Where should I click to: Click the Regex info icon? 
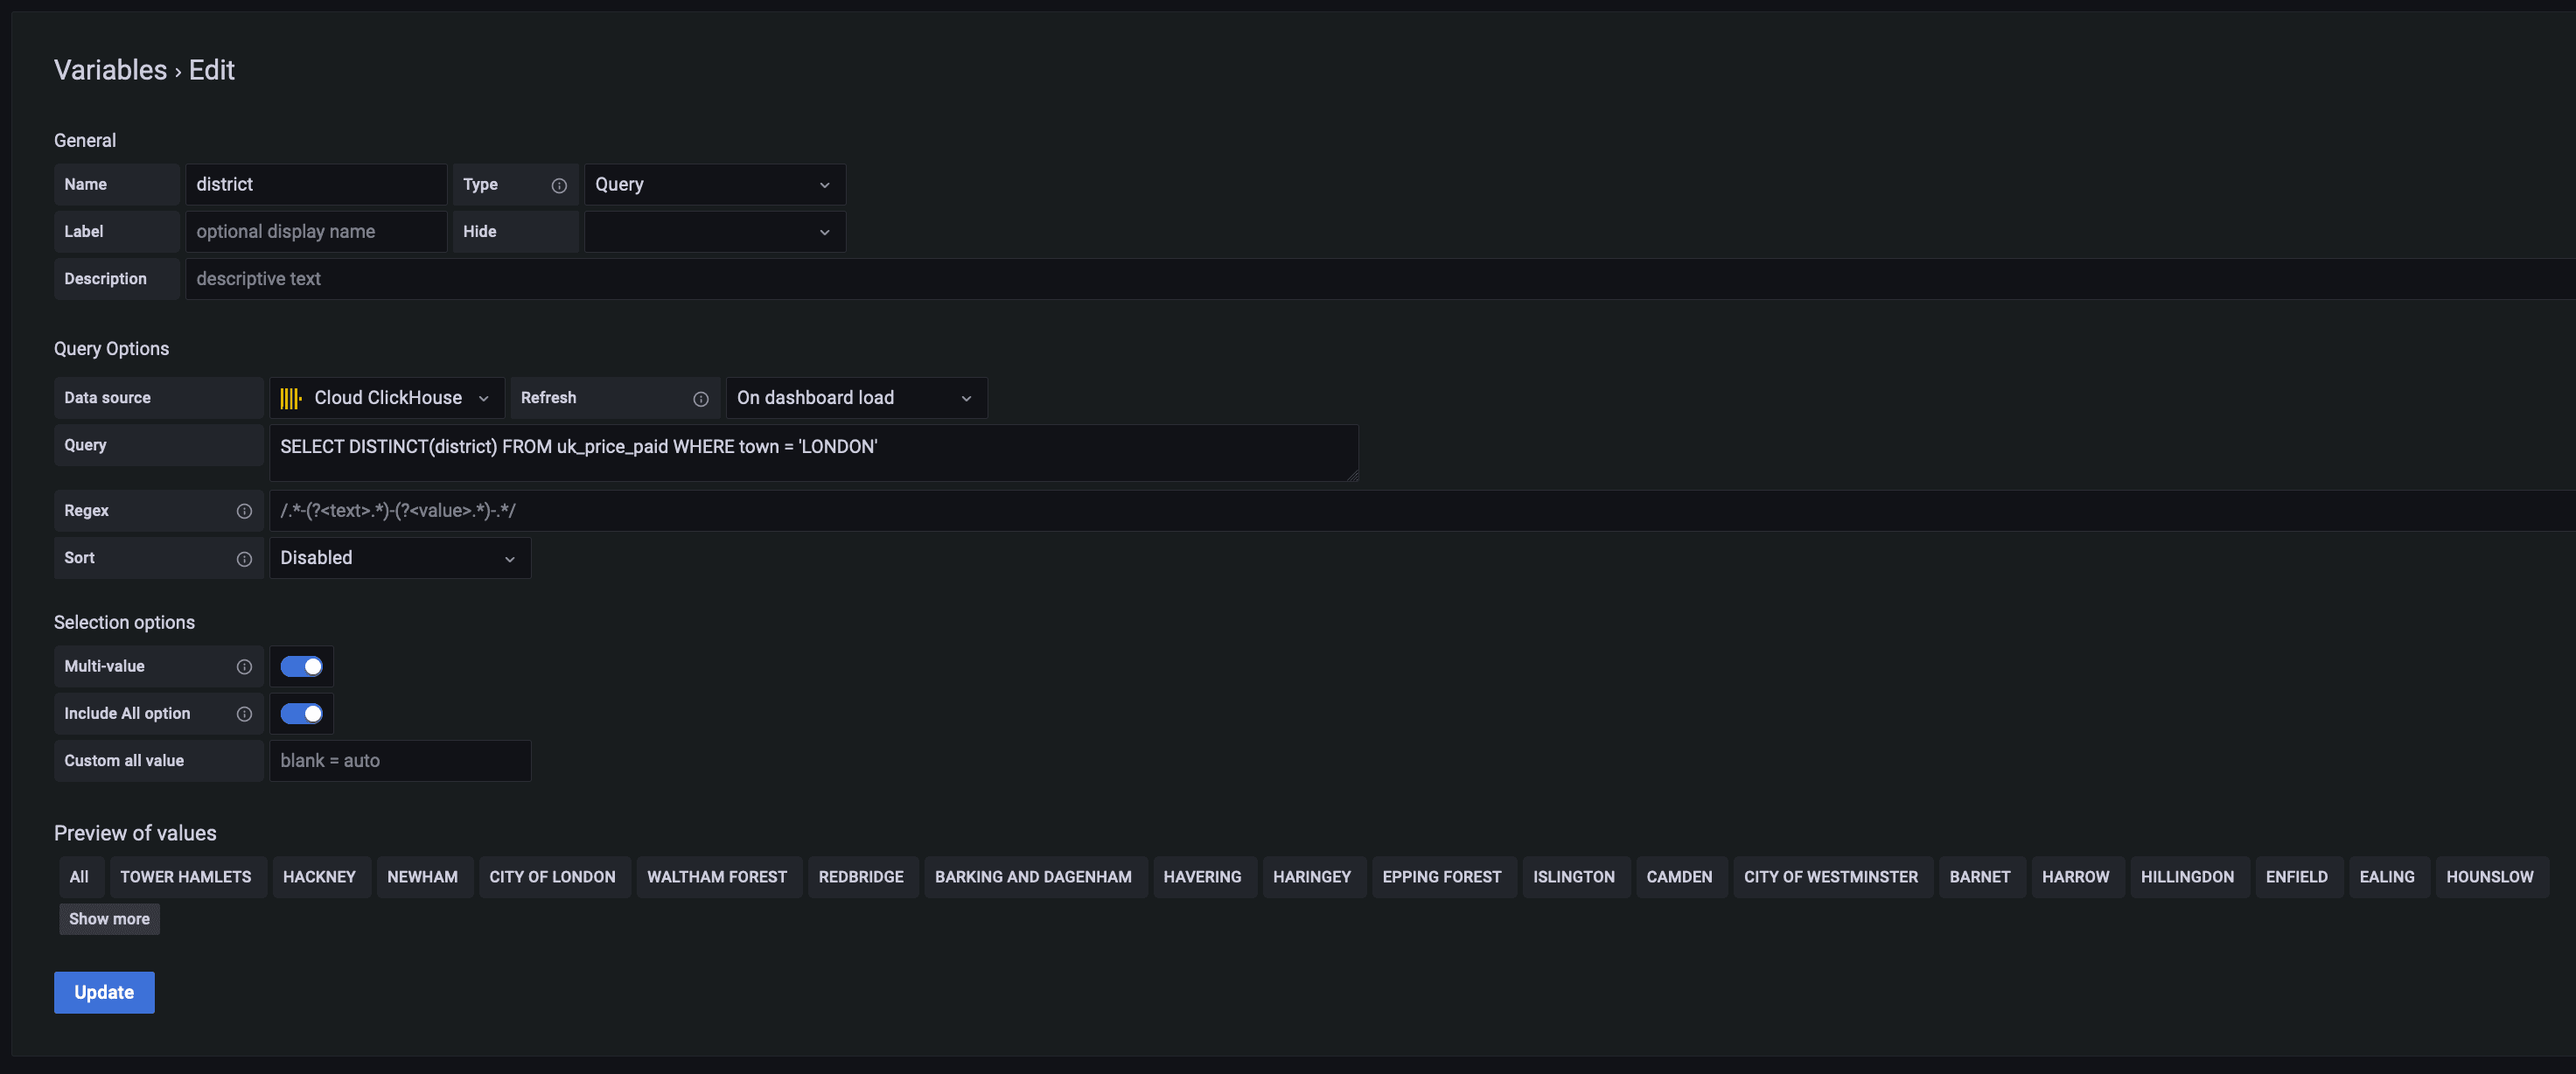(x=244, y=511)
